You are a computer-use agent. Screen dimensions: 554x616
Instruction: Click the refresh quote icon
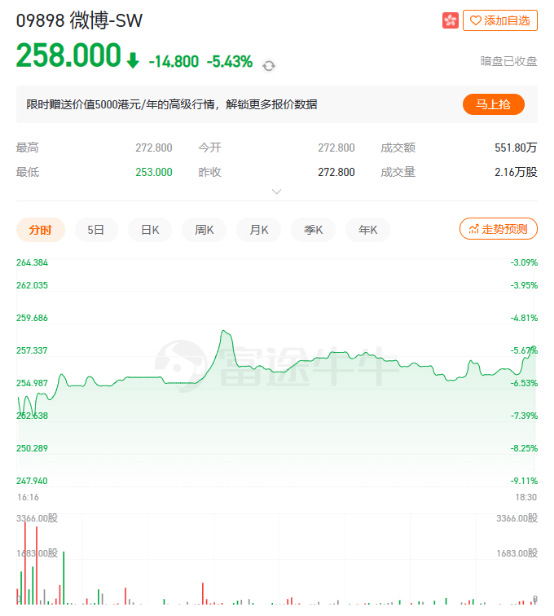269,66
